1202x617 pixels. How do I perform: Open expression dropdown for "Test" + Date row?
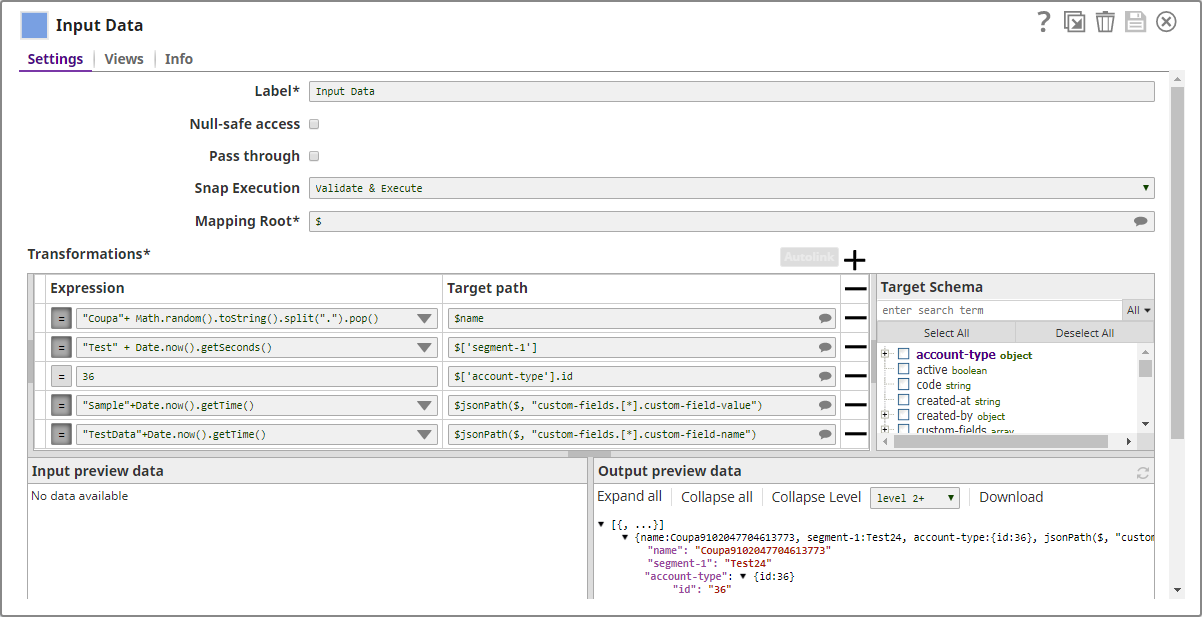[424, 347]
